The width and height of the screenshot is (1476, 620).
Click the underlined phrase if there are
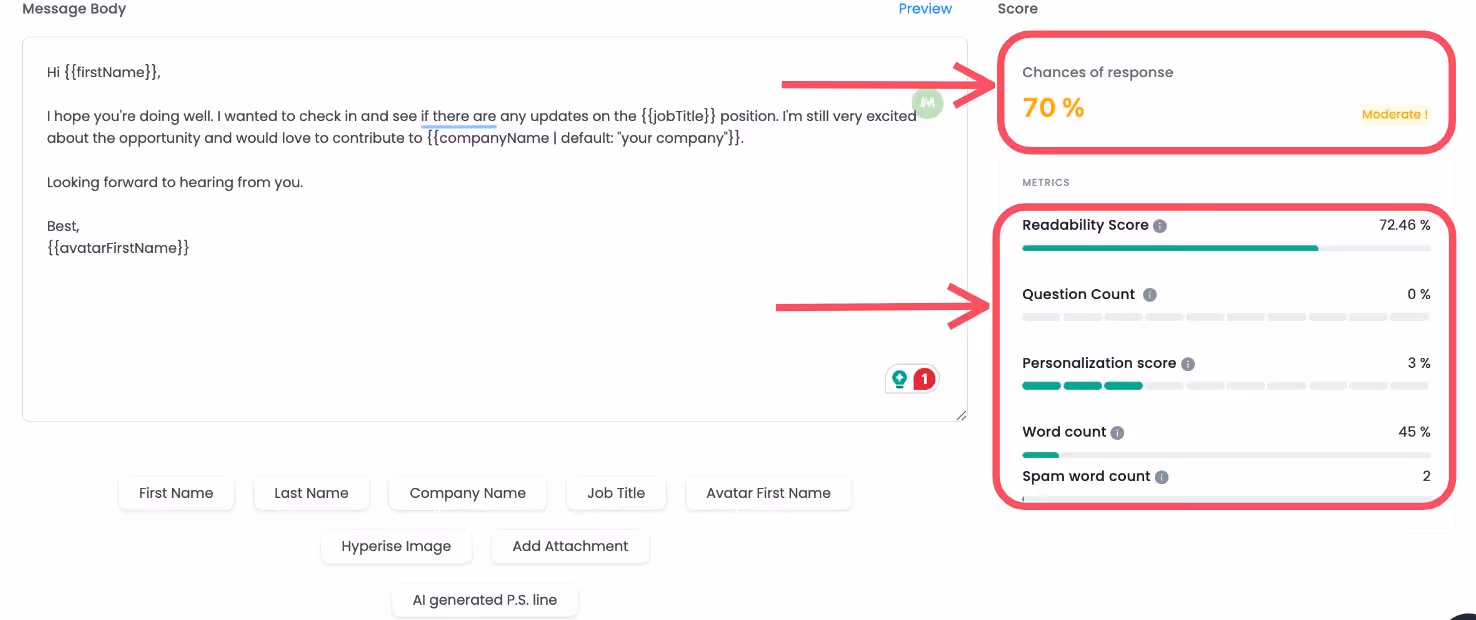point(459,115)
